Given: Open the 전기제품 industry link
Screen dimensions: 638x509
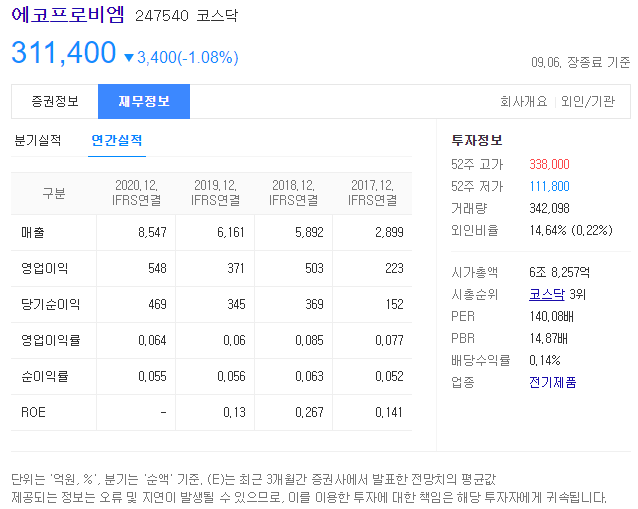Looking at the screenshot, I should point(553,382).
